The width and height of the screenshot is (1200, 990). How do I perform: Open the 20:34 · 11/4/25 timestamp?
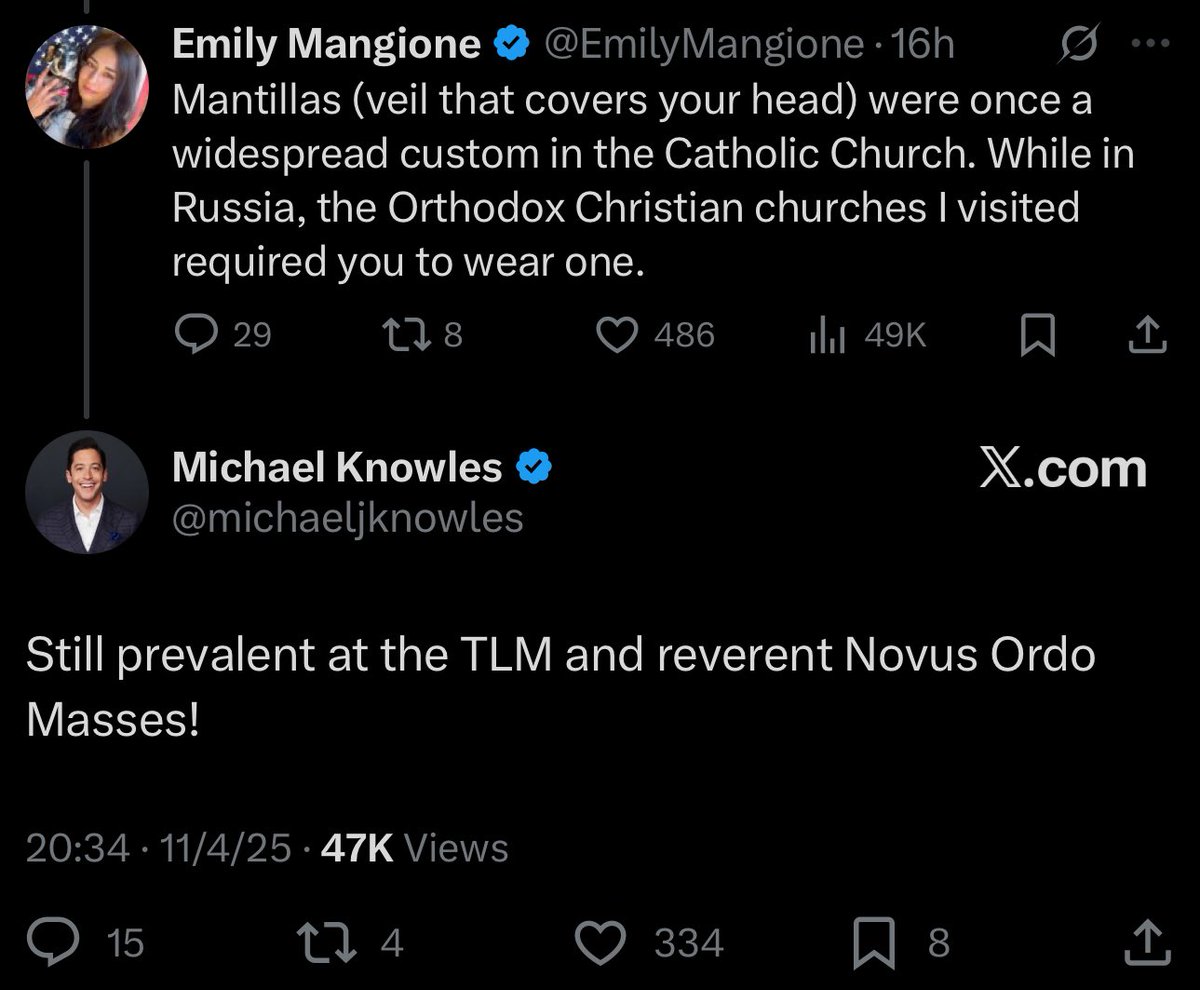tap(159, 849)
